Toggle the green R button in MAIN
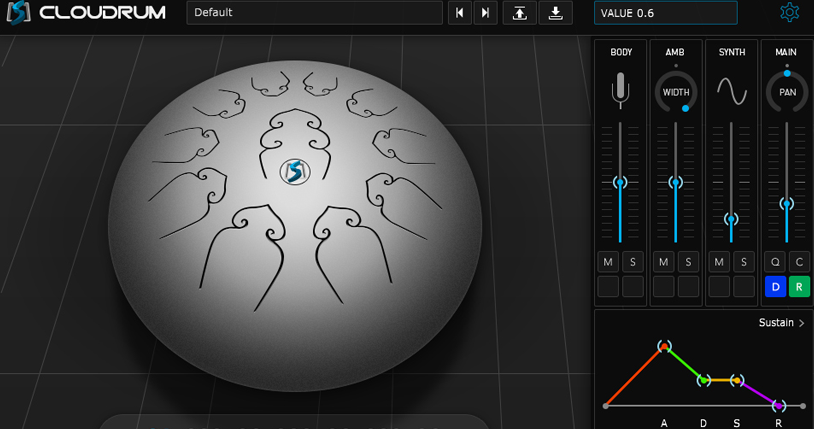Viewport: 814px width, 429px height. [x=799, y=287]
